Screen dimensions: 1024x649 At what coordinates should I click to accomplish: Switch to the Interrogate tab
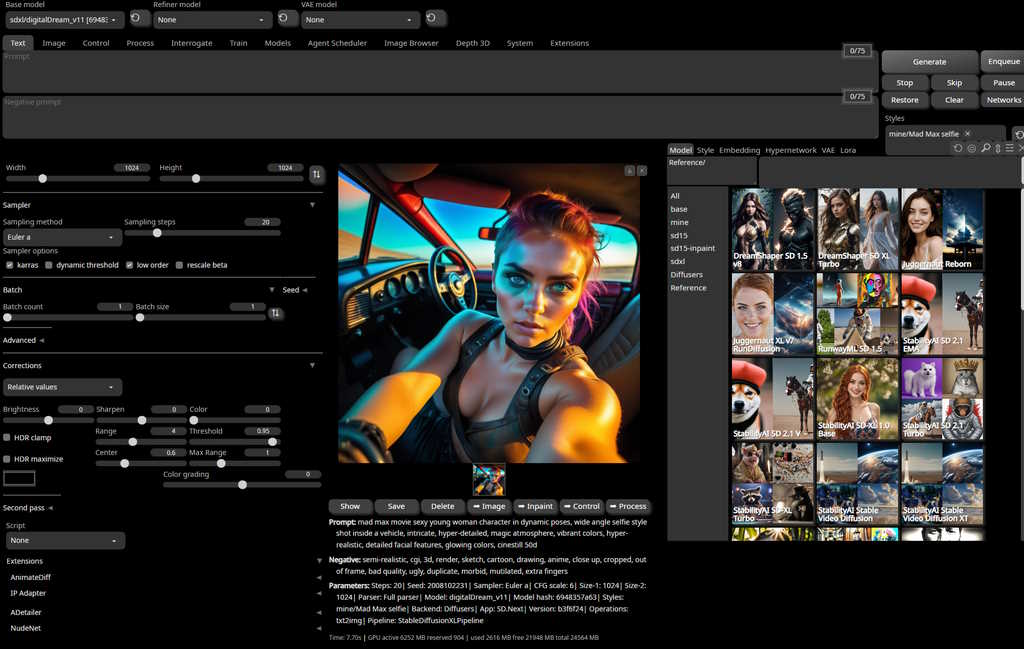click(191, 43)
